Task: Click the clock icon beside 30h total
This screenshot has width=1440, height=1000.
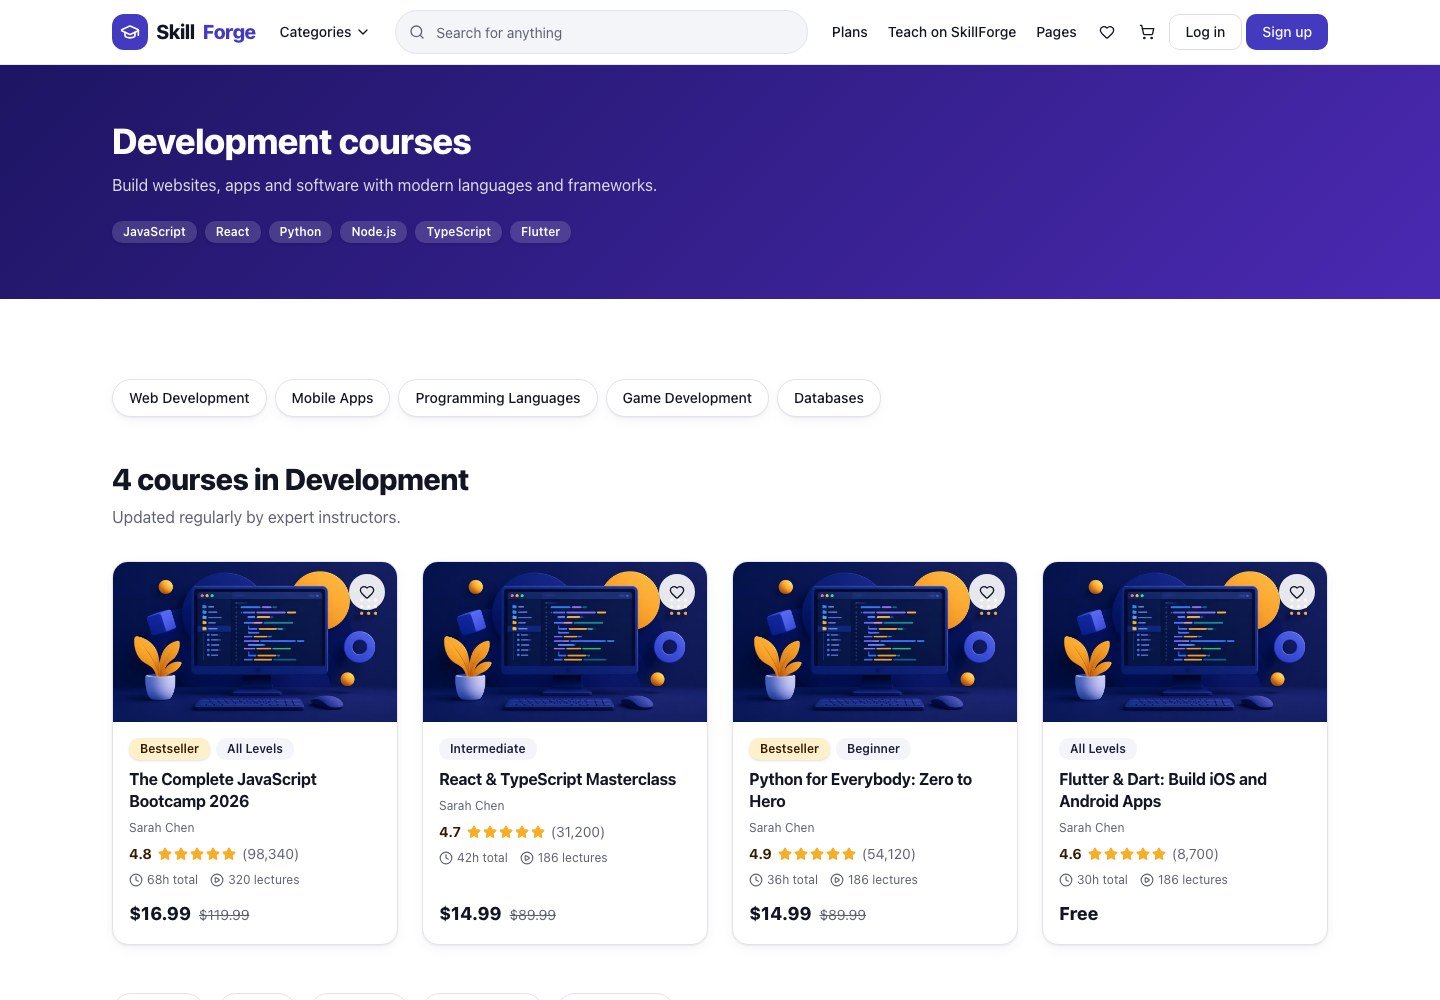Action: pos(1066,880)
